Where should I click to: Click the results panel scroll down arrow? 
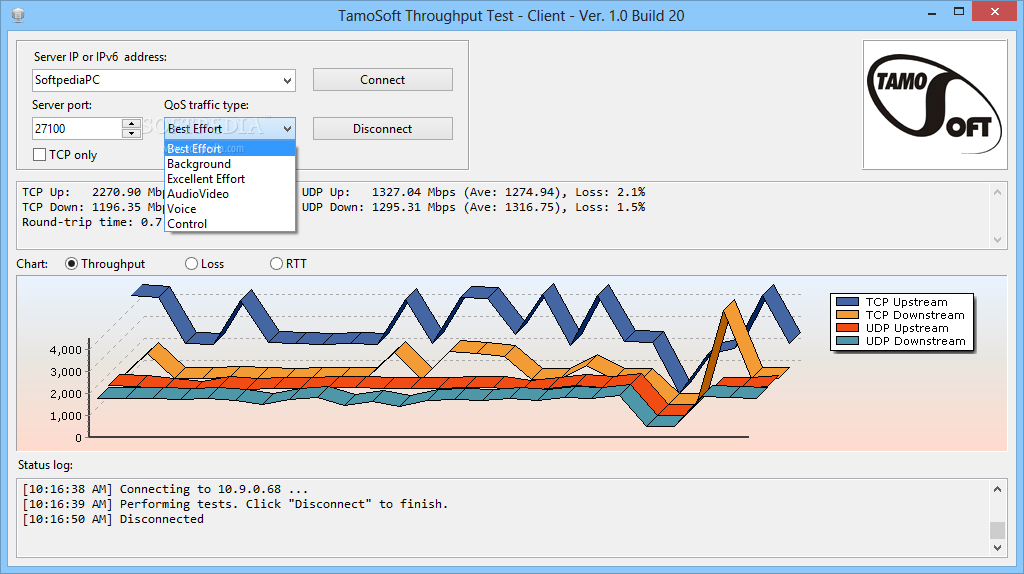click(x=997, y=240)
